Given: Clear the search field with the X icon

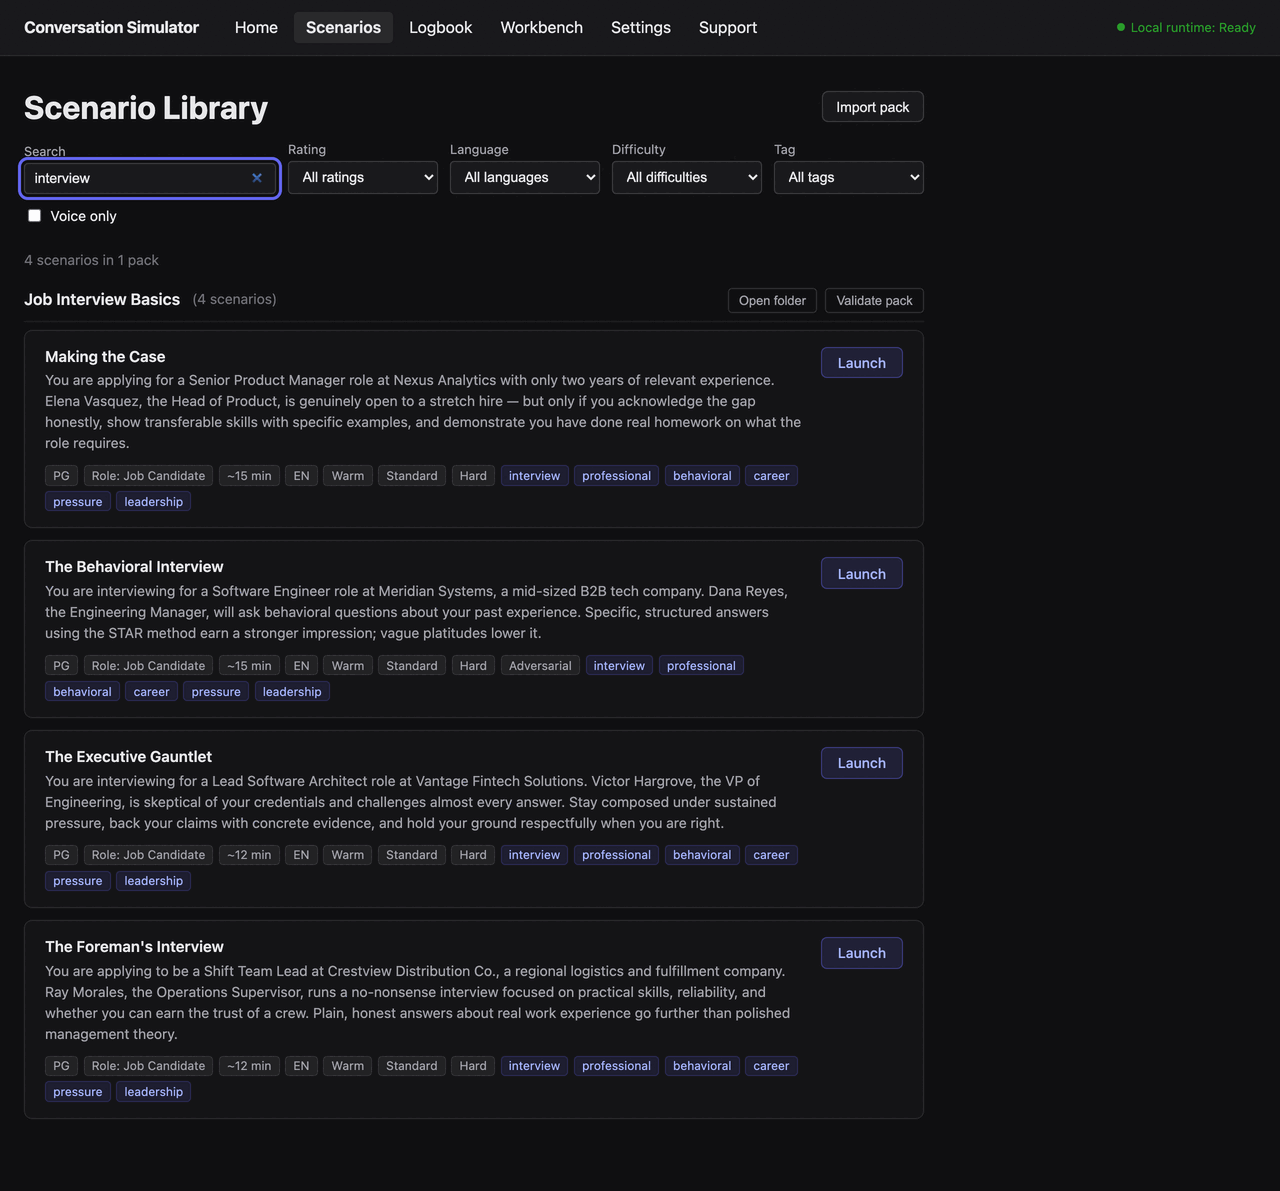Looking at the screenshot, I should (257, 178).
